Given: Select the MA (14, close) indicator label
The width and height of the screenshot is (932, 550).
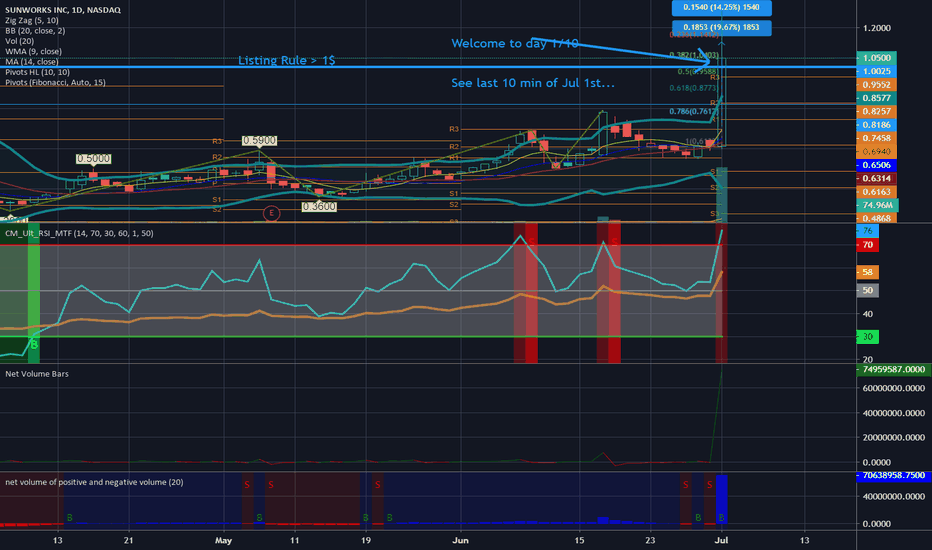Looking at the screenshot, I should pyautogui.click(x=32, y=62).
